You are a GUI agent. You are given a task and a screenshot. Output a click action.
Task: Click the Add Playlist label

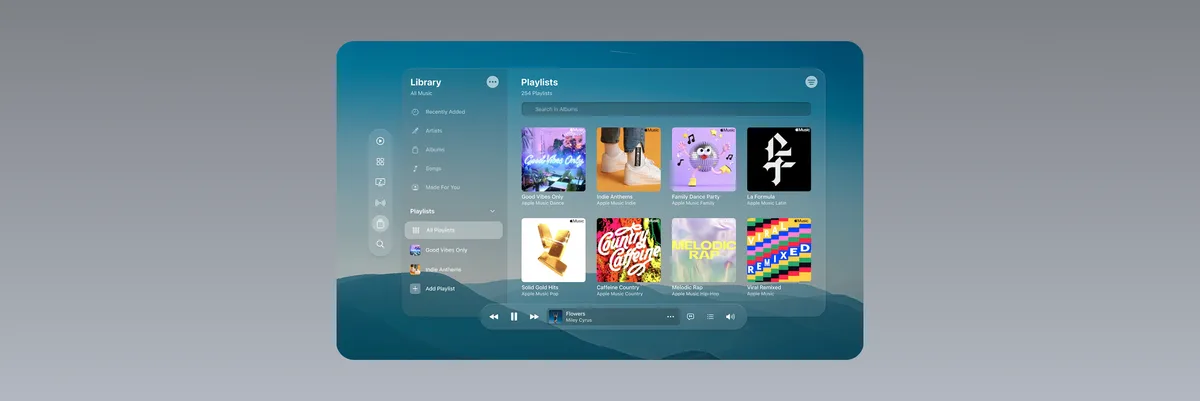pyautogui.click(x=440, y=288)
